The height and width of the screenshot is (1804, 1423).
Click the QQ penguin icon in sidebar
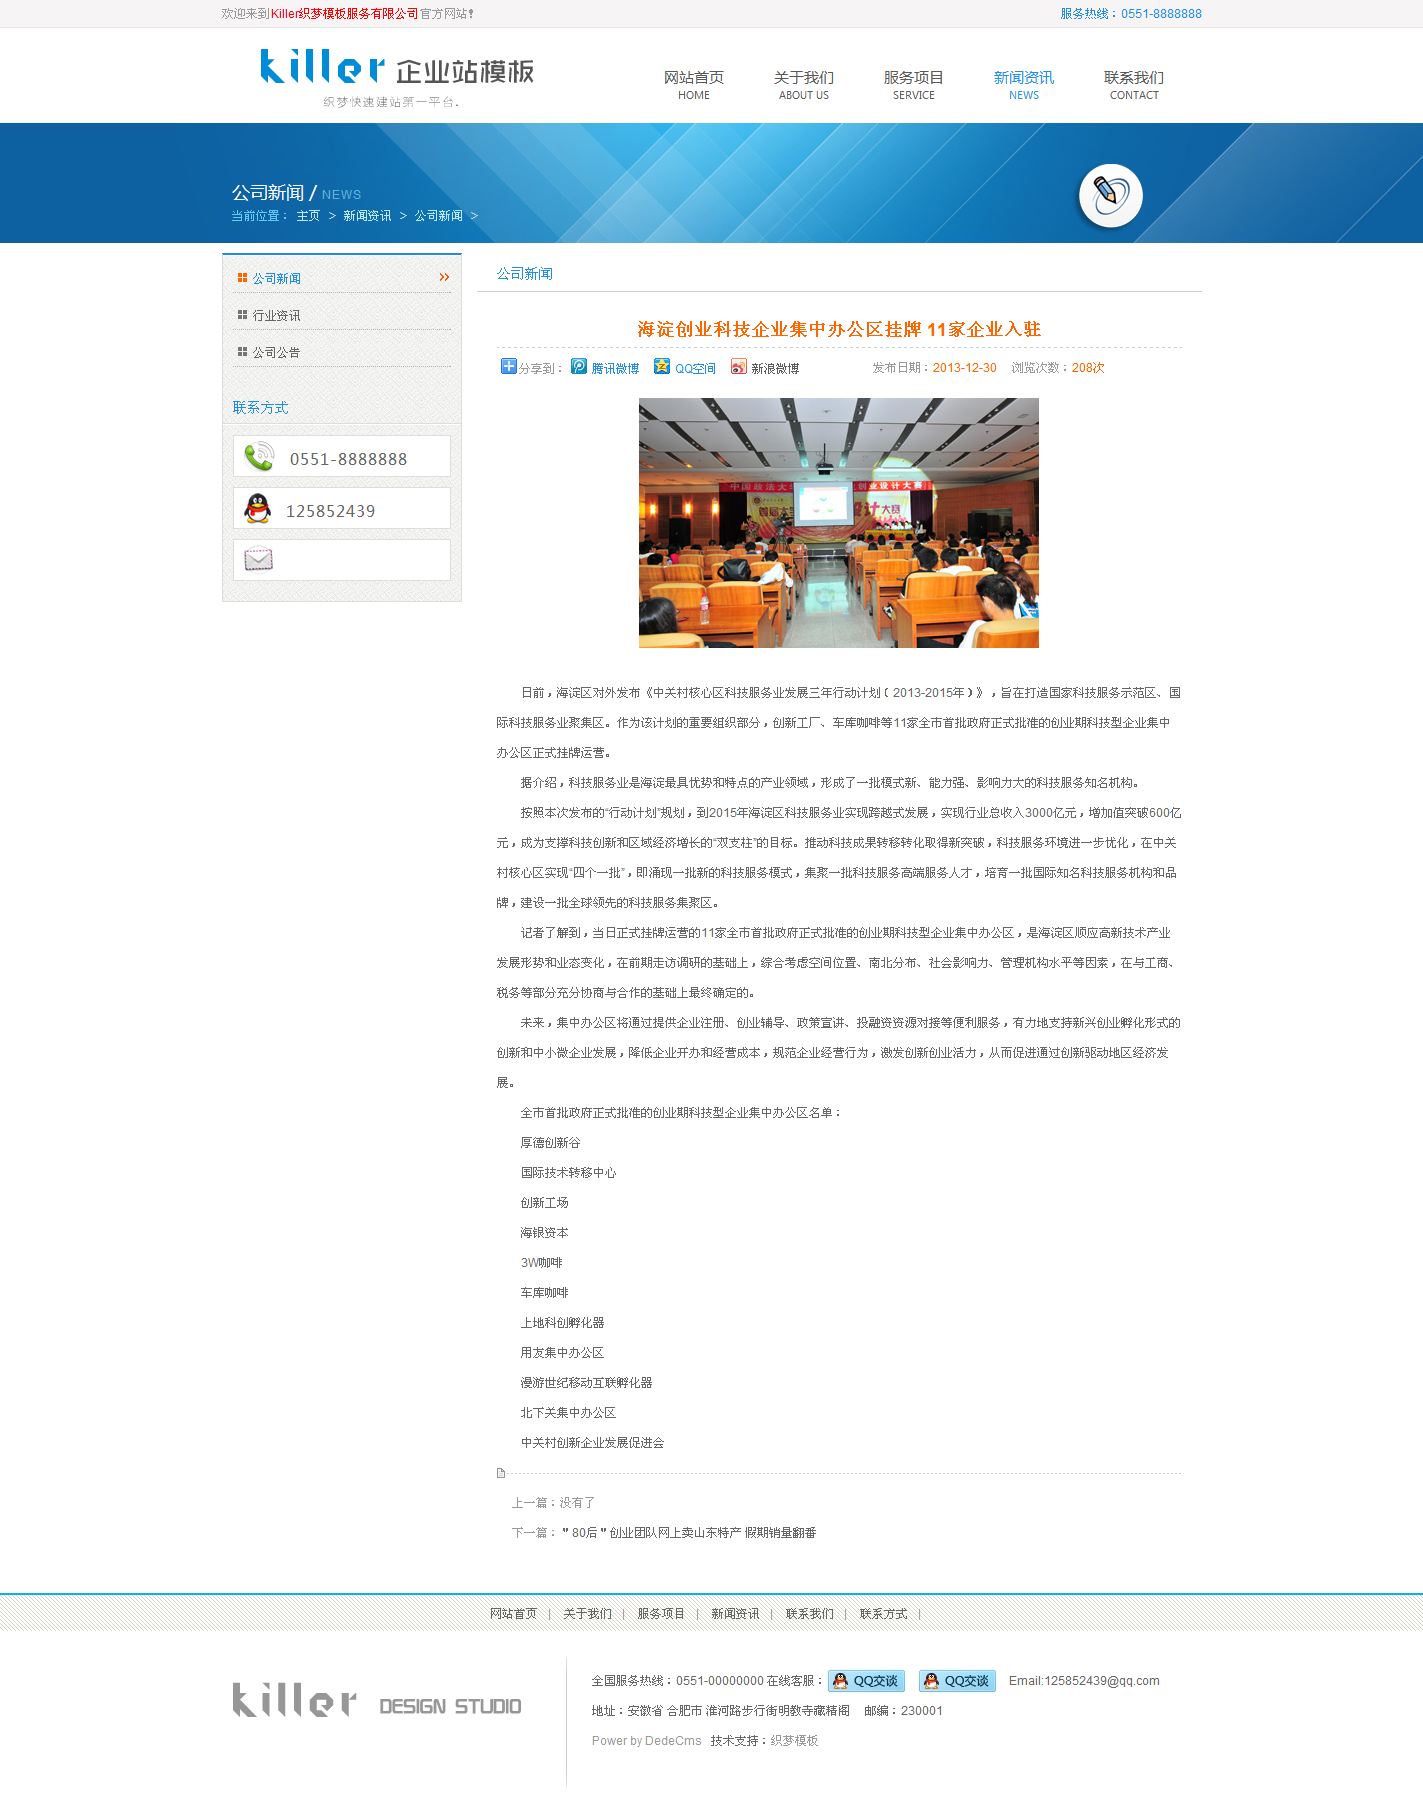pyautogui.click(x=258, y=509)
